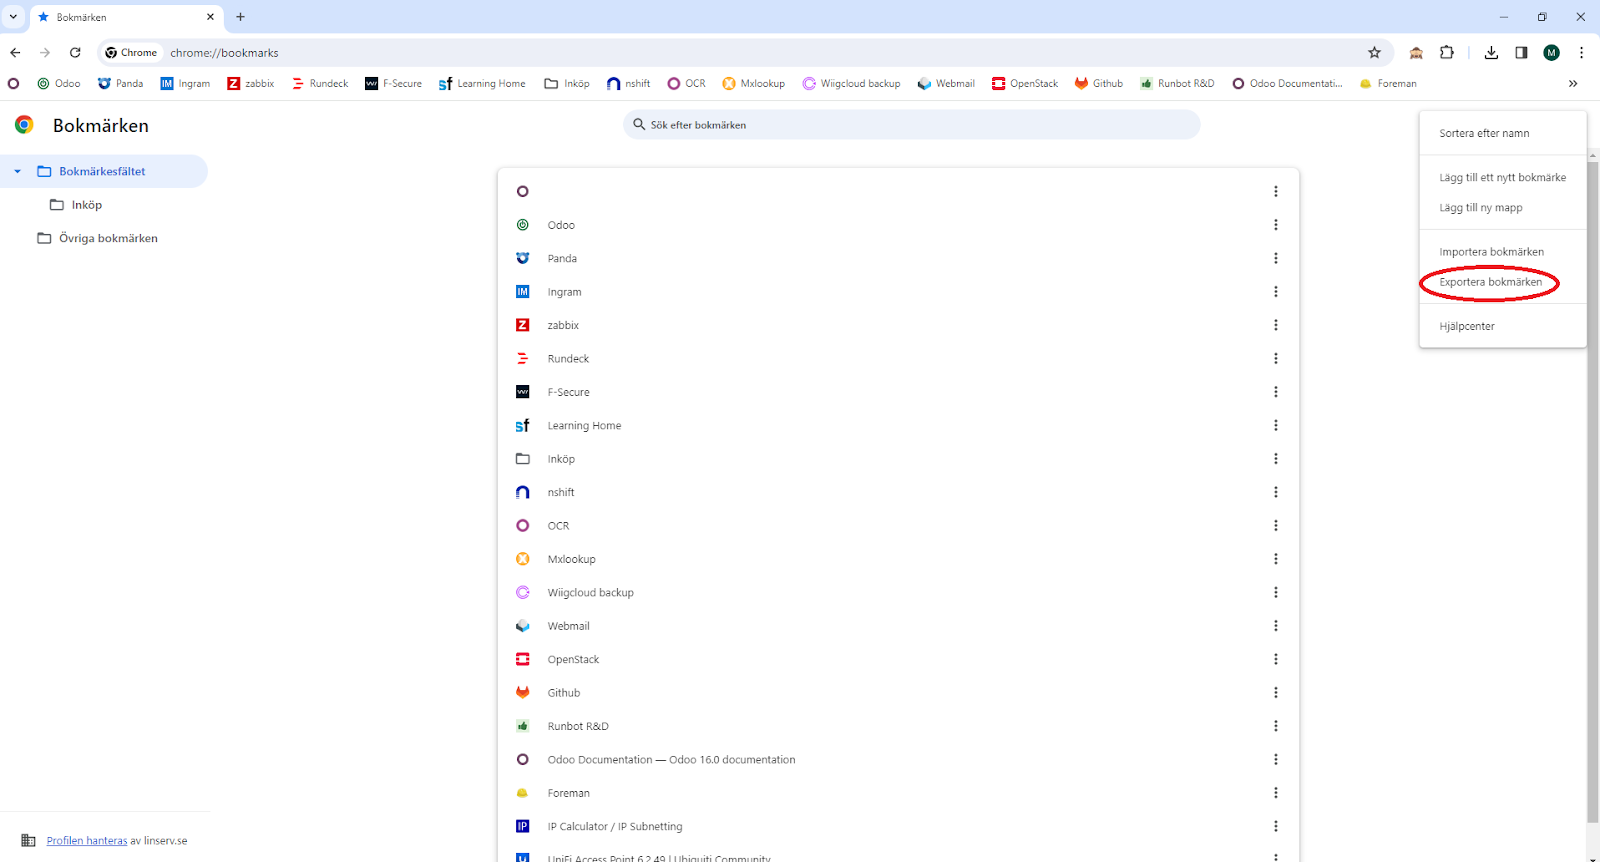Click the Odoo bookmark in the bookmarks bar

click(59, 84)
